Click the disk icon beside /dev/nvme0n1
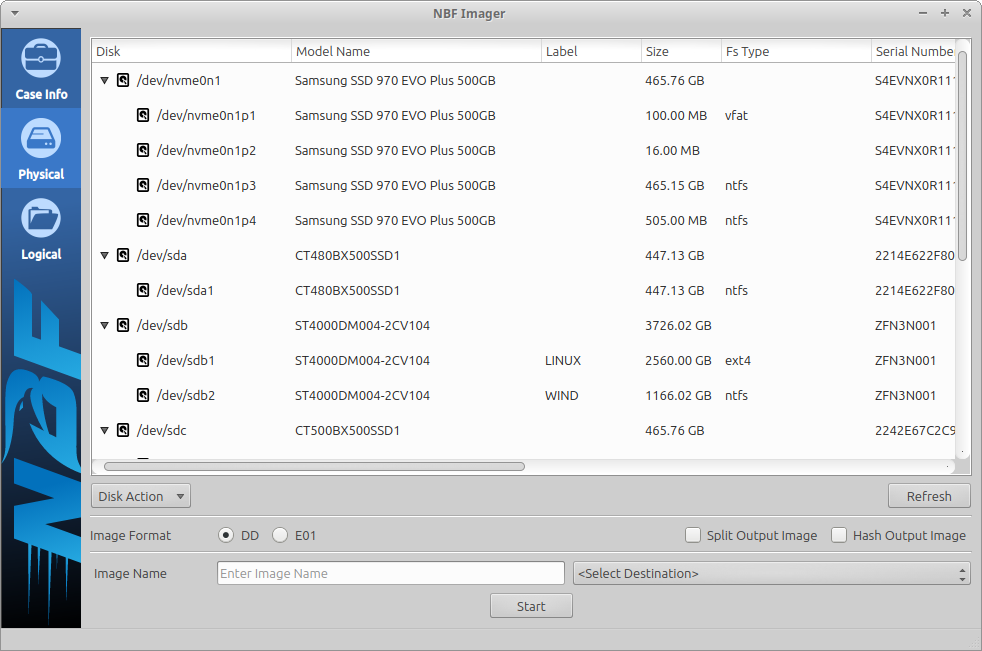The width and height of the screenshot is (982, 651). tap(123, 81)
